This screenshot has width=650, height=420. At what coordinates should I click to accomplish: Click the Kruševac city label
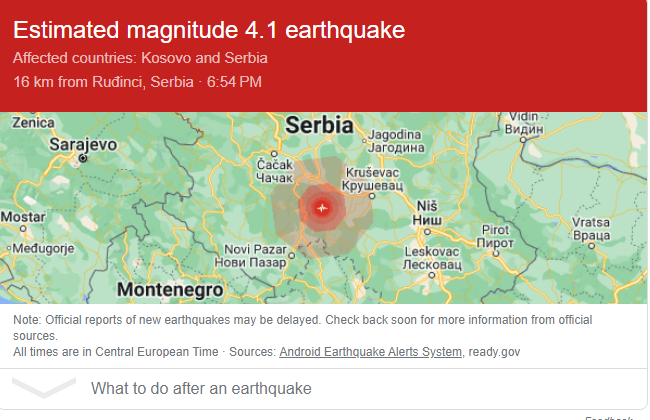click(x=371, y=180)
